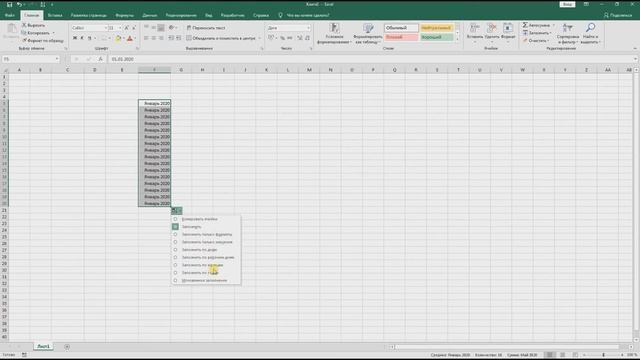
Task: Click the Save icon in the quick access toolbar
Action: click(9, 4)
